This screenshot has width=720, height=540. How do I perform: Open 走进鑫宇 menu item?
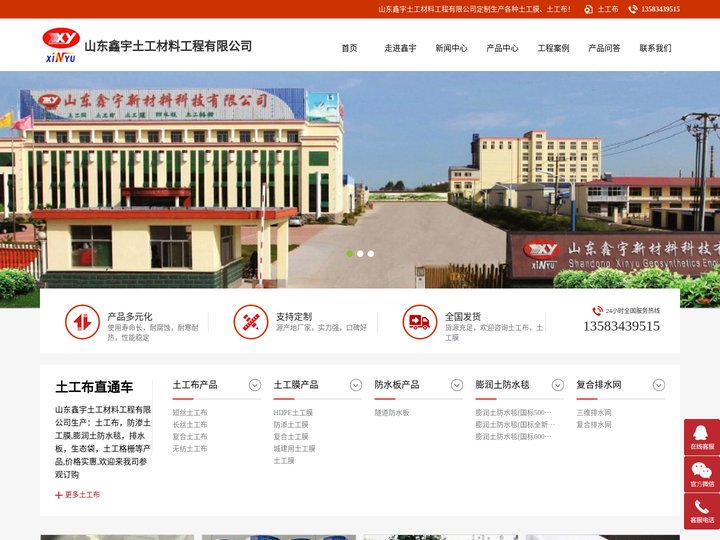pyautogui.click(x=400, y=48)
